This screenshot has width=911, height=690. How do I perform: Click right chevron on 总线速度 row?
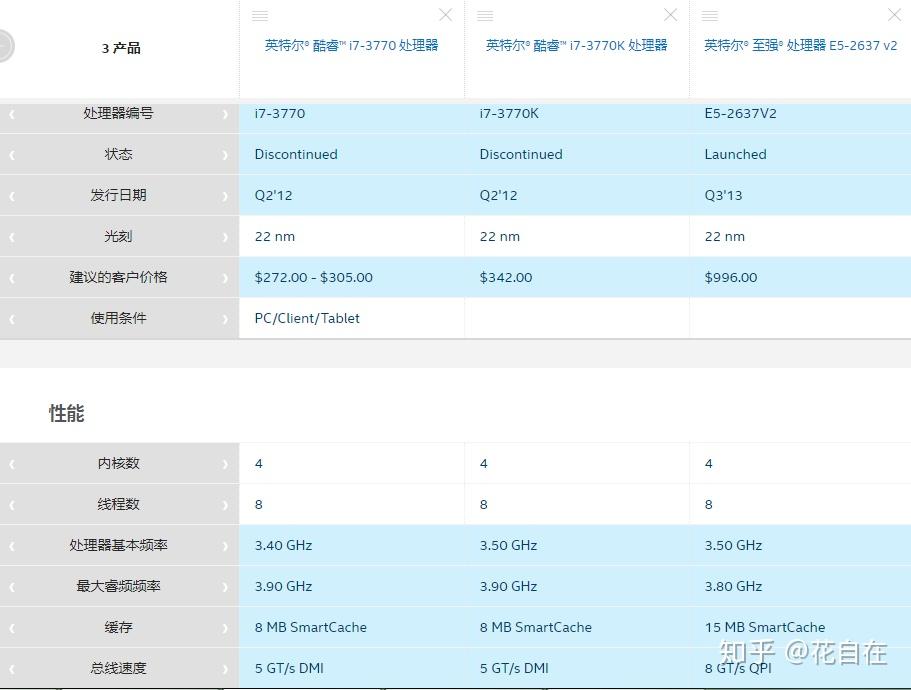[225, 669]
